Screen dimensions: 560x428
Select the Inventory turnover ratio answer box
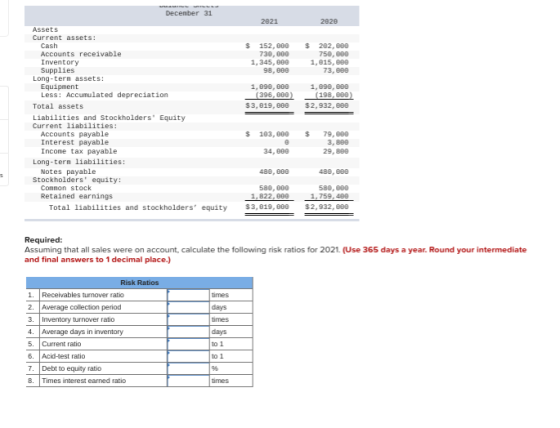click(188, 319)
